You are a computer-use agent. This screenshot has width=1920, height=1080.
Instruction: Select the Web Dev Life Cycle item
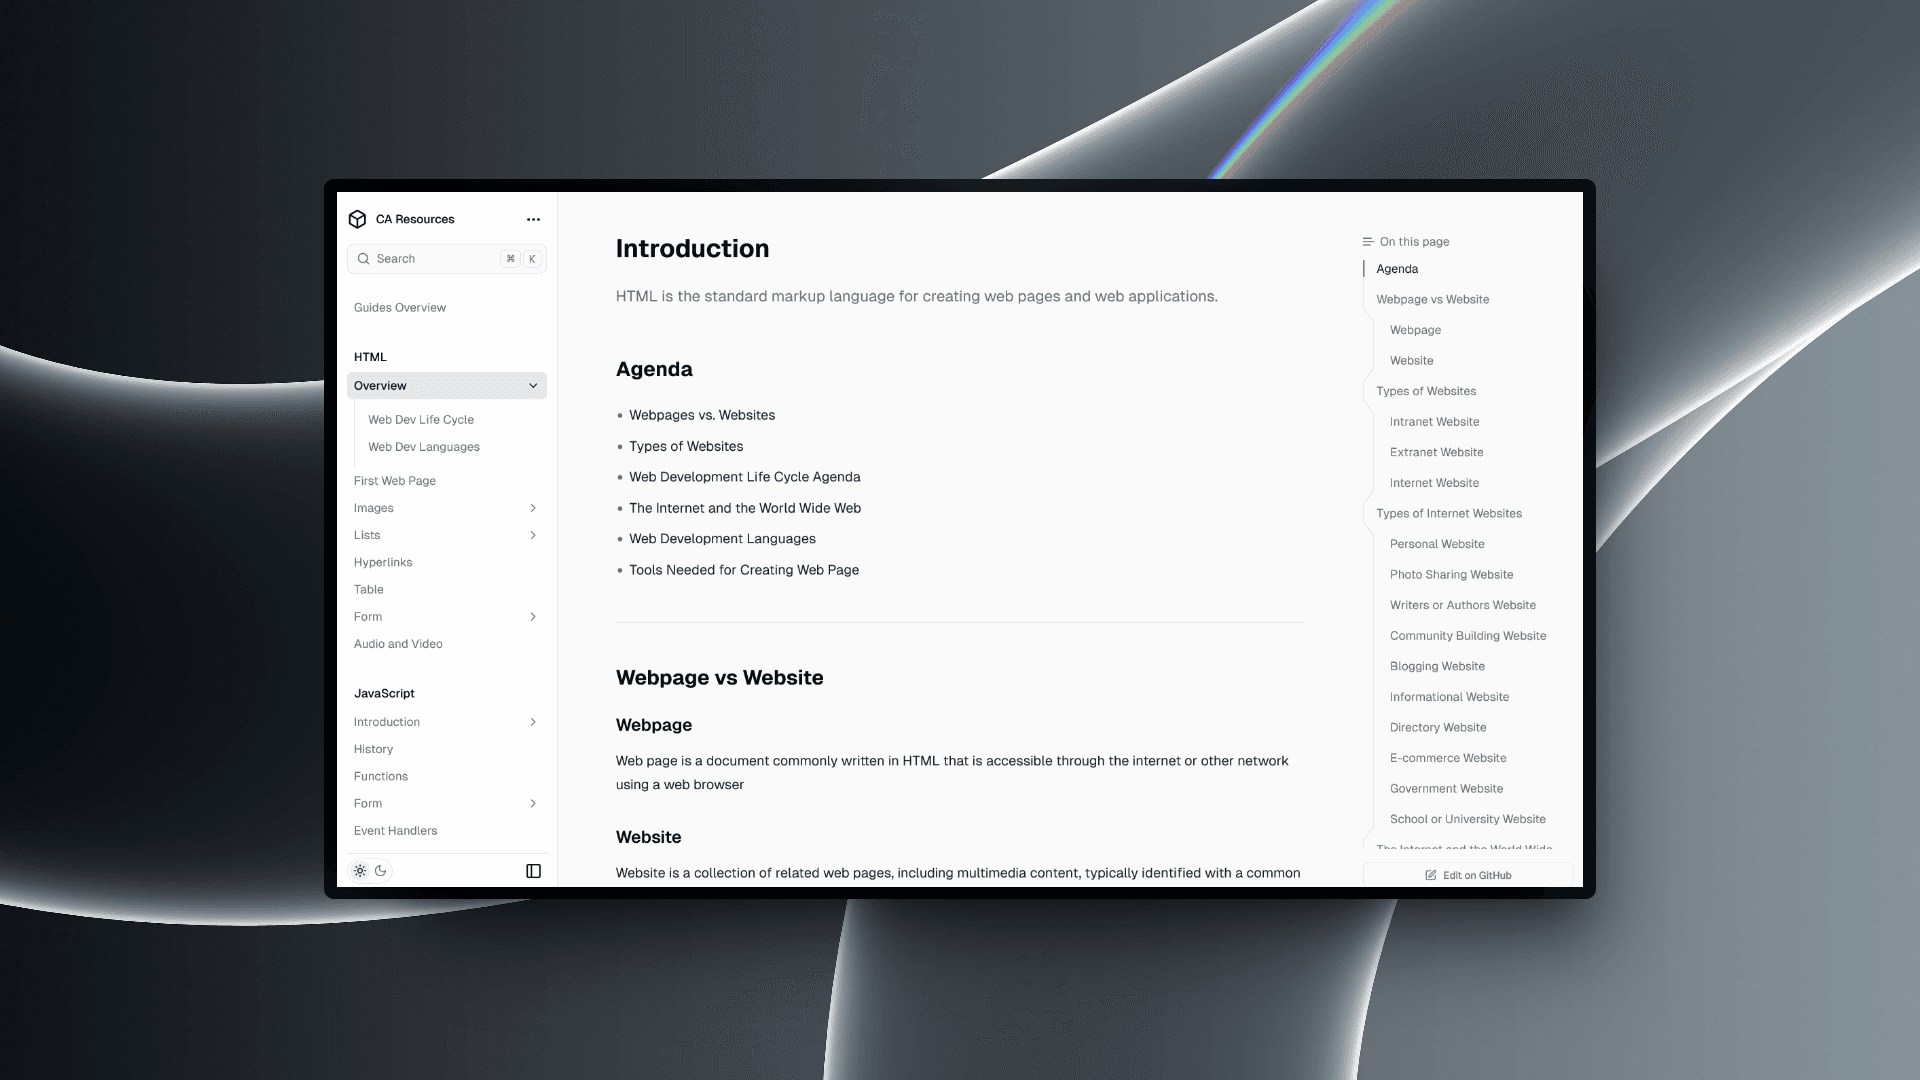point(421,418)
